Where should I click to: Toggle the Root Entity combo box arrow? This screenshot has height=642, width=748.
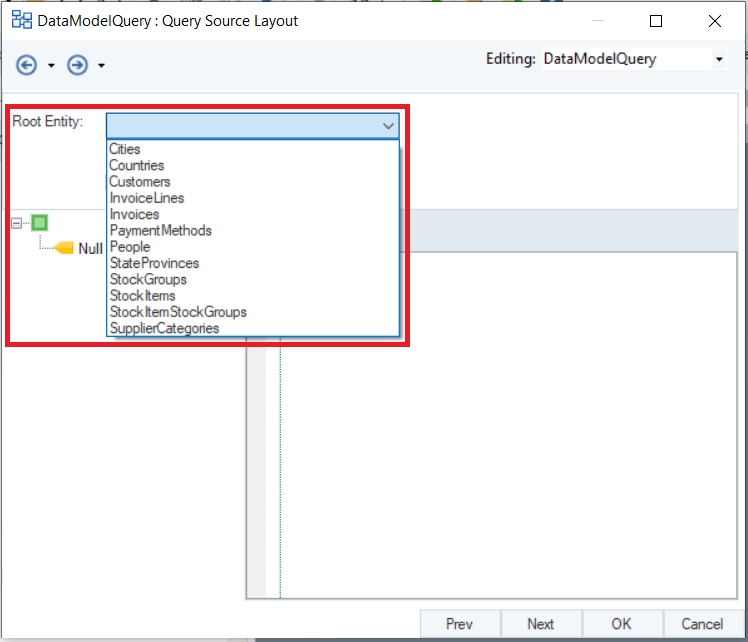tap(388, 126)
